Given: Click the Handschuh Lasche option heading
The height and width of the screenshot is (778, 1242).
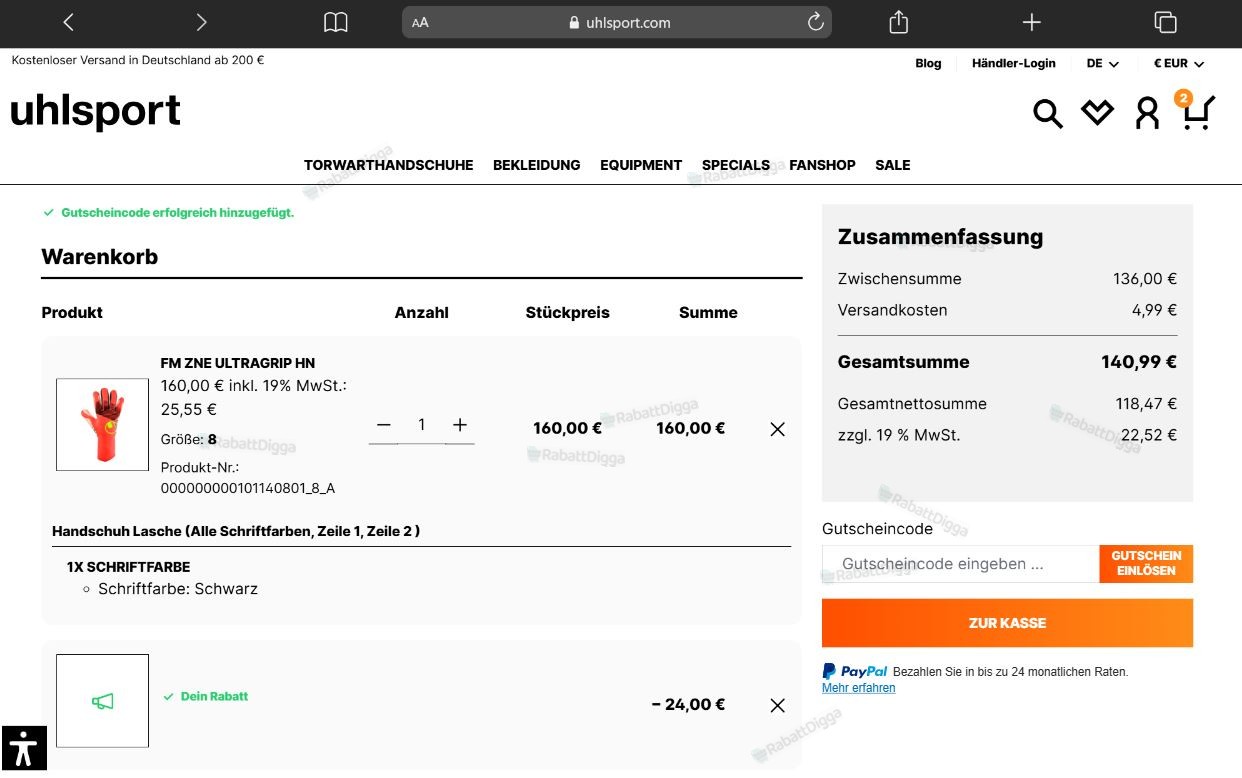Looking at the screenshot, I should click(236, 531).
